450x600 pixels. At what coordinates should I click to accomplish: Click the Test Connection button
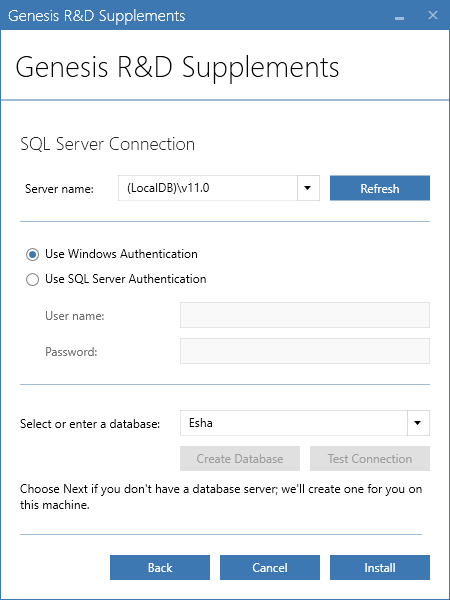[370, 458]
